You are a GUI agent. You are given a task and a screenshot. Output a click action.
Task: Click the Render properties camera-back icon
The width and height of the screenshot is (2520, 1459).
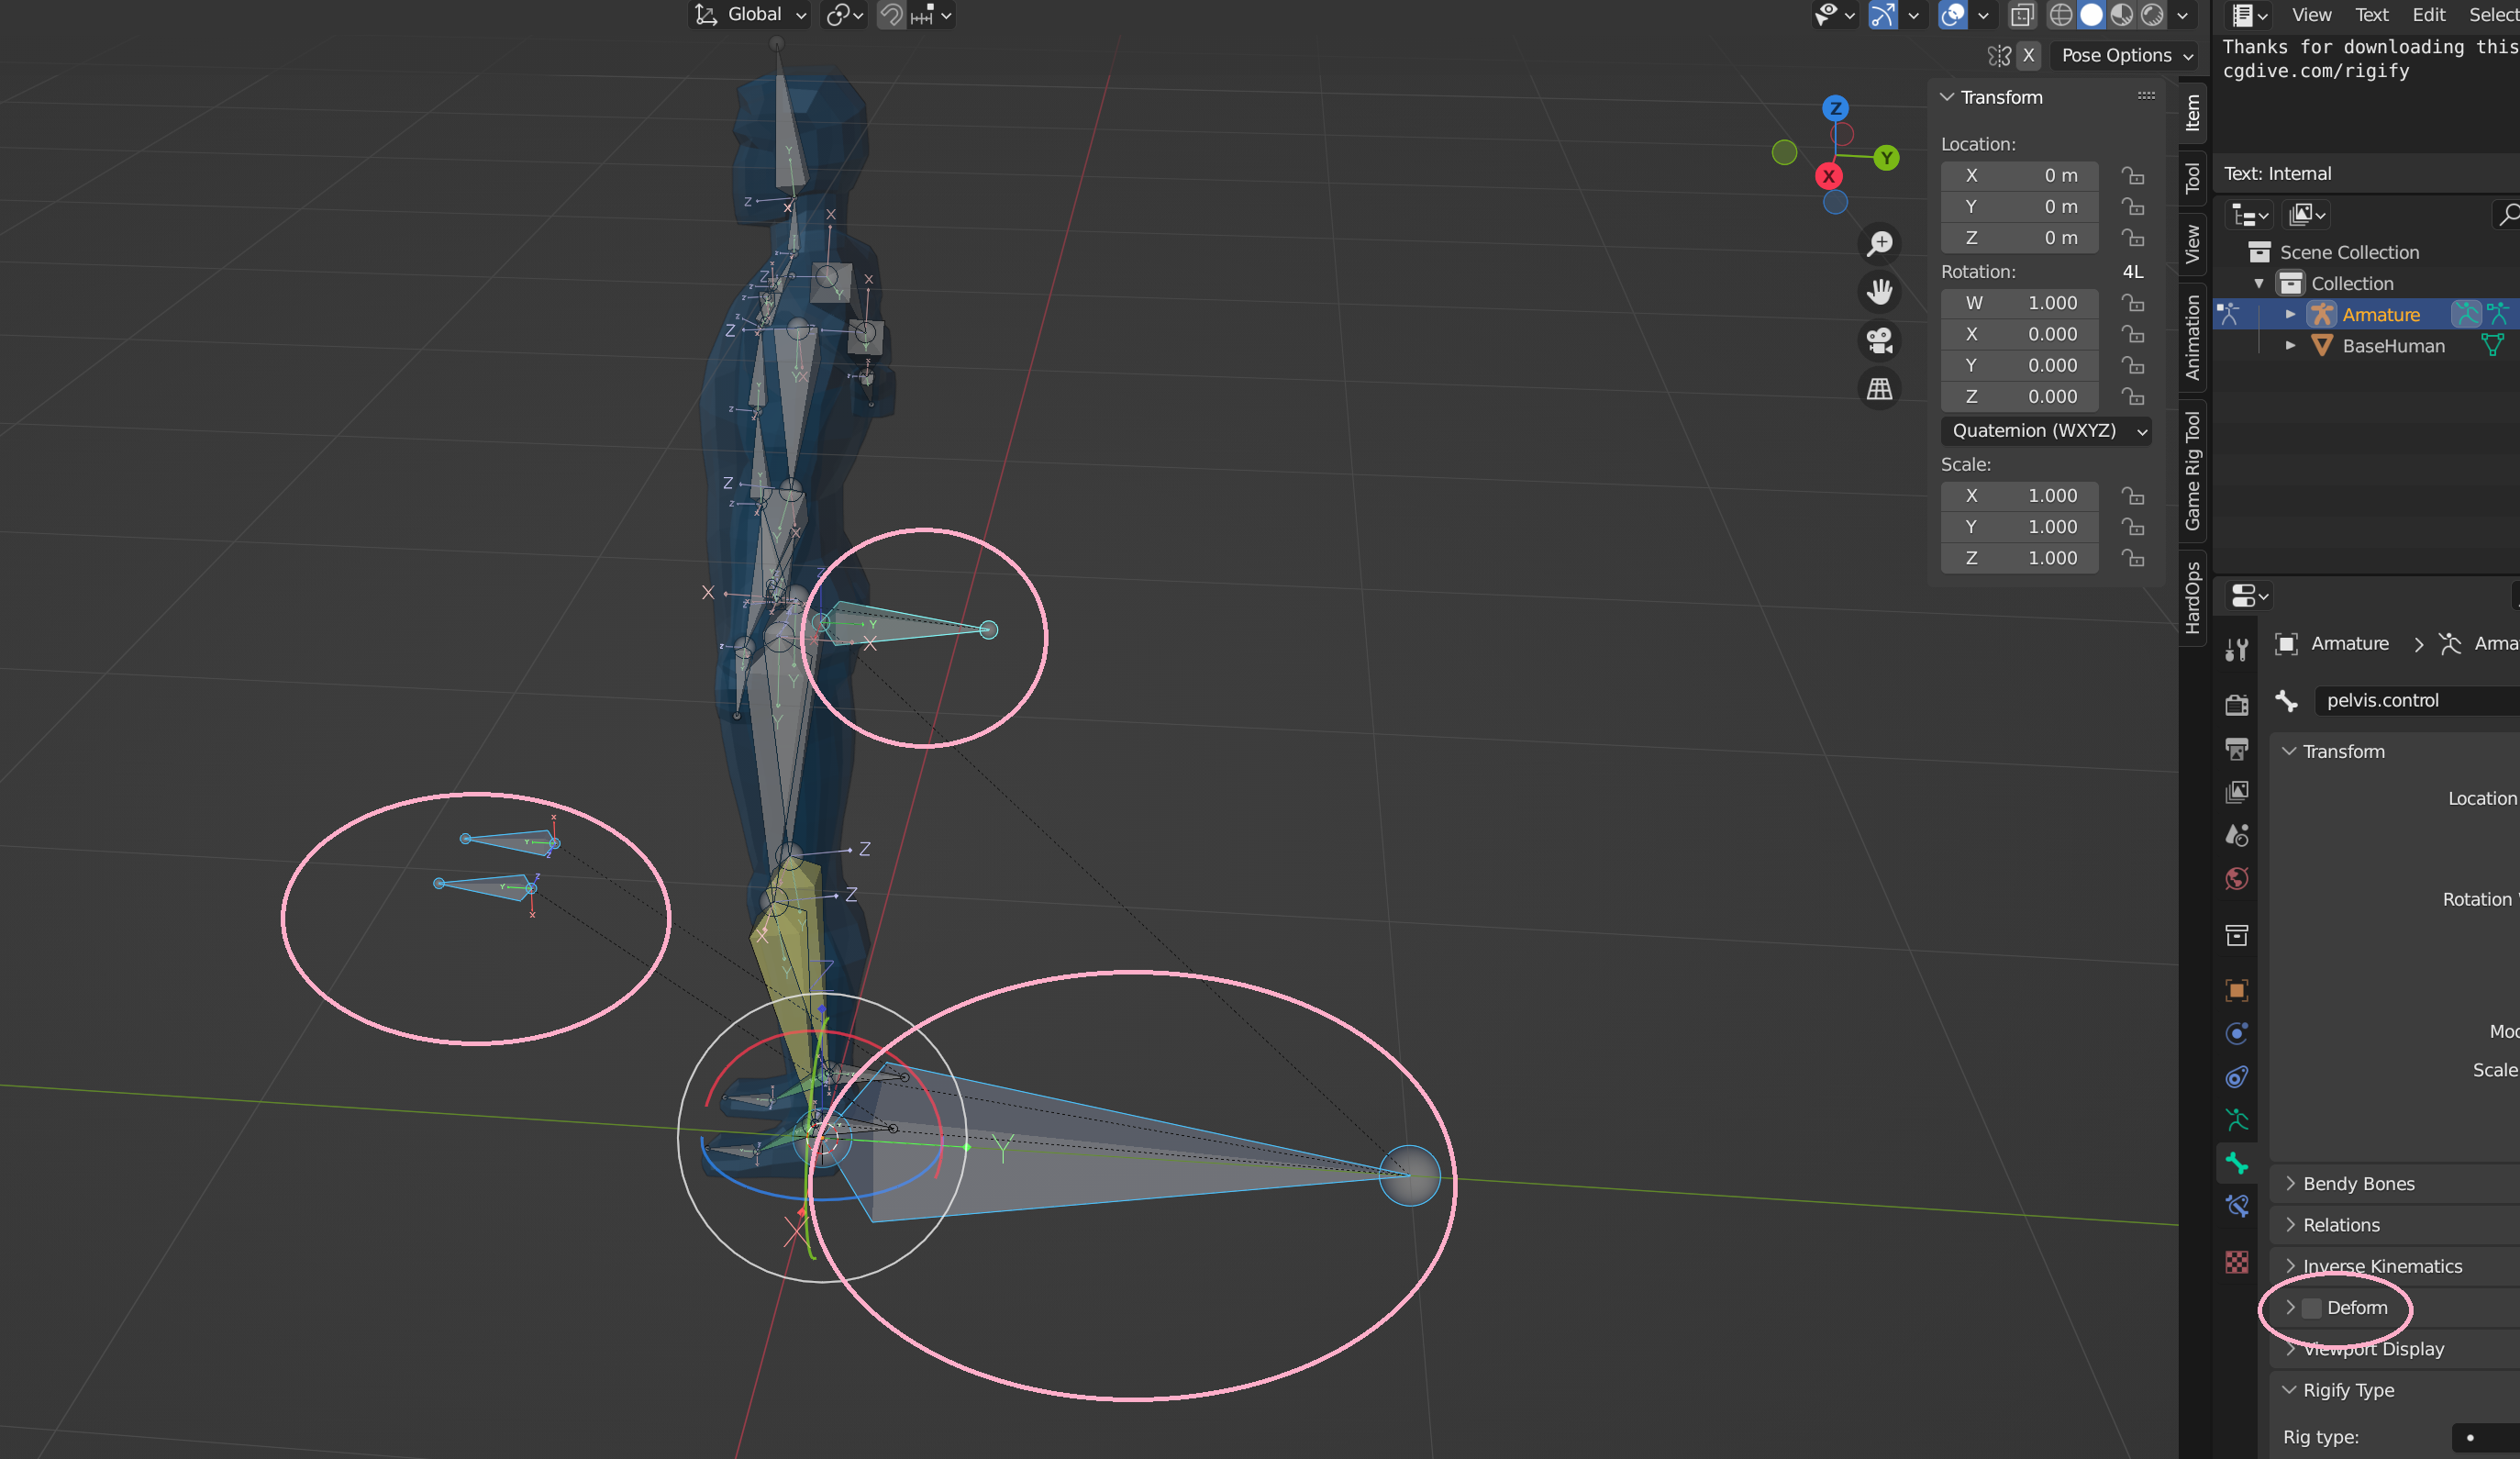pyautogui.click(x=2237, y=705)
